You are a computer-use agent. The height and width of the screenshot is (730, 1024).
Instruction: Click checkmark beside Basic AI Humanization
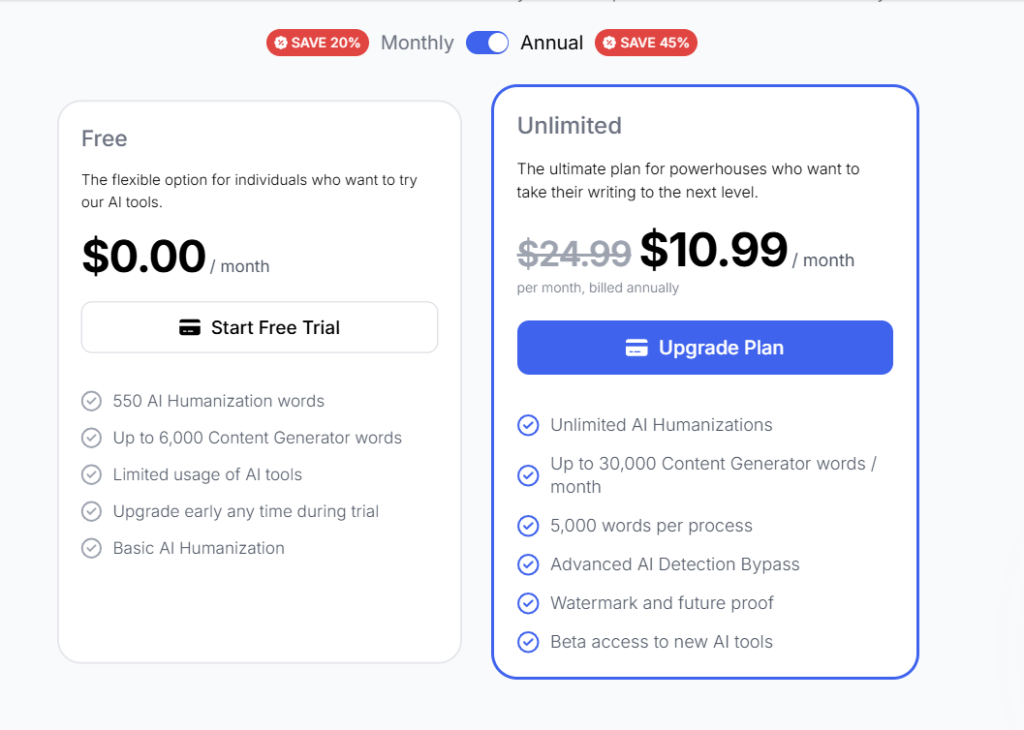tap(91, 548)
